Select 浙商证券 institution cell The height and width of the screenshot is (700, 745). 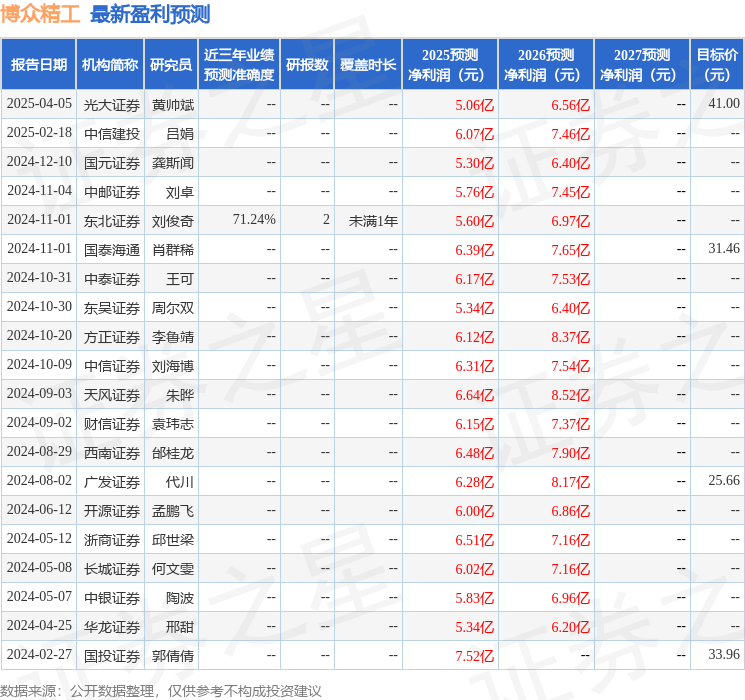[x=112, y=540]
